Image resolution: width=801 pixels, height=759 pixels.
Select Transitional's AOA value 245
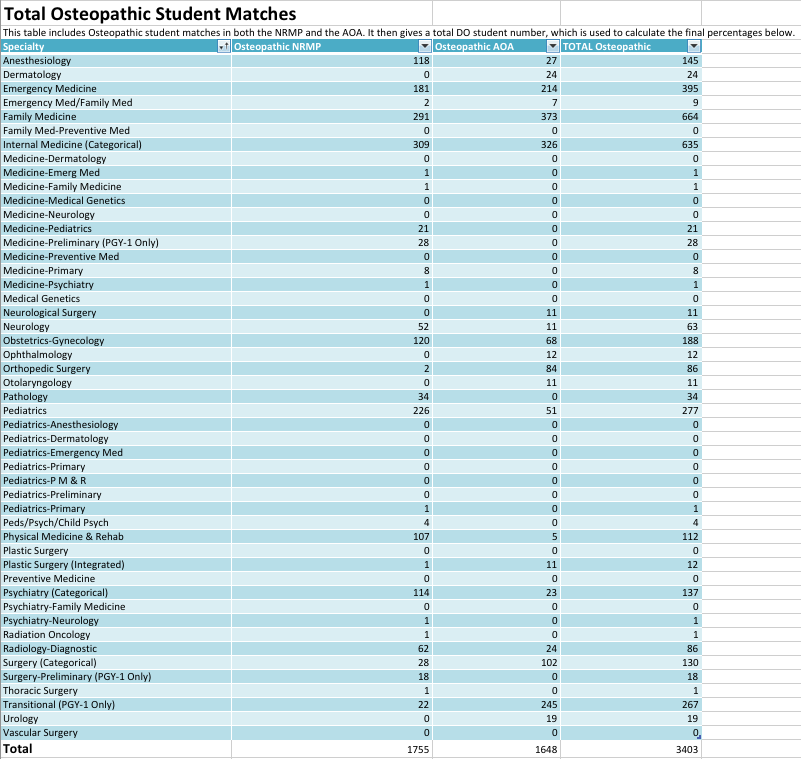[x=549, y=704]
